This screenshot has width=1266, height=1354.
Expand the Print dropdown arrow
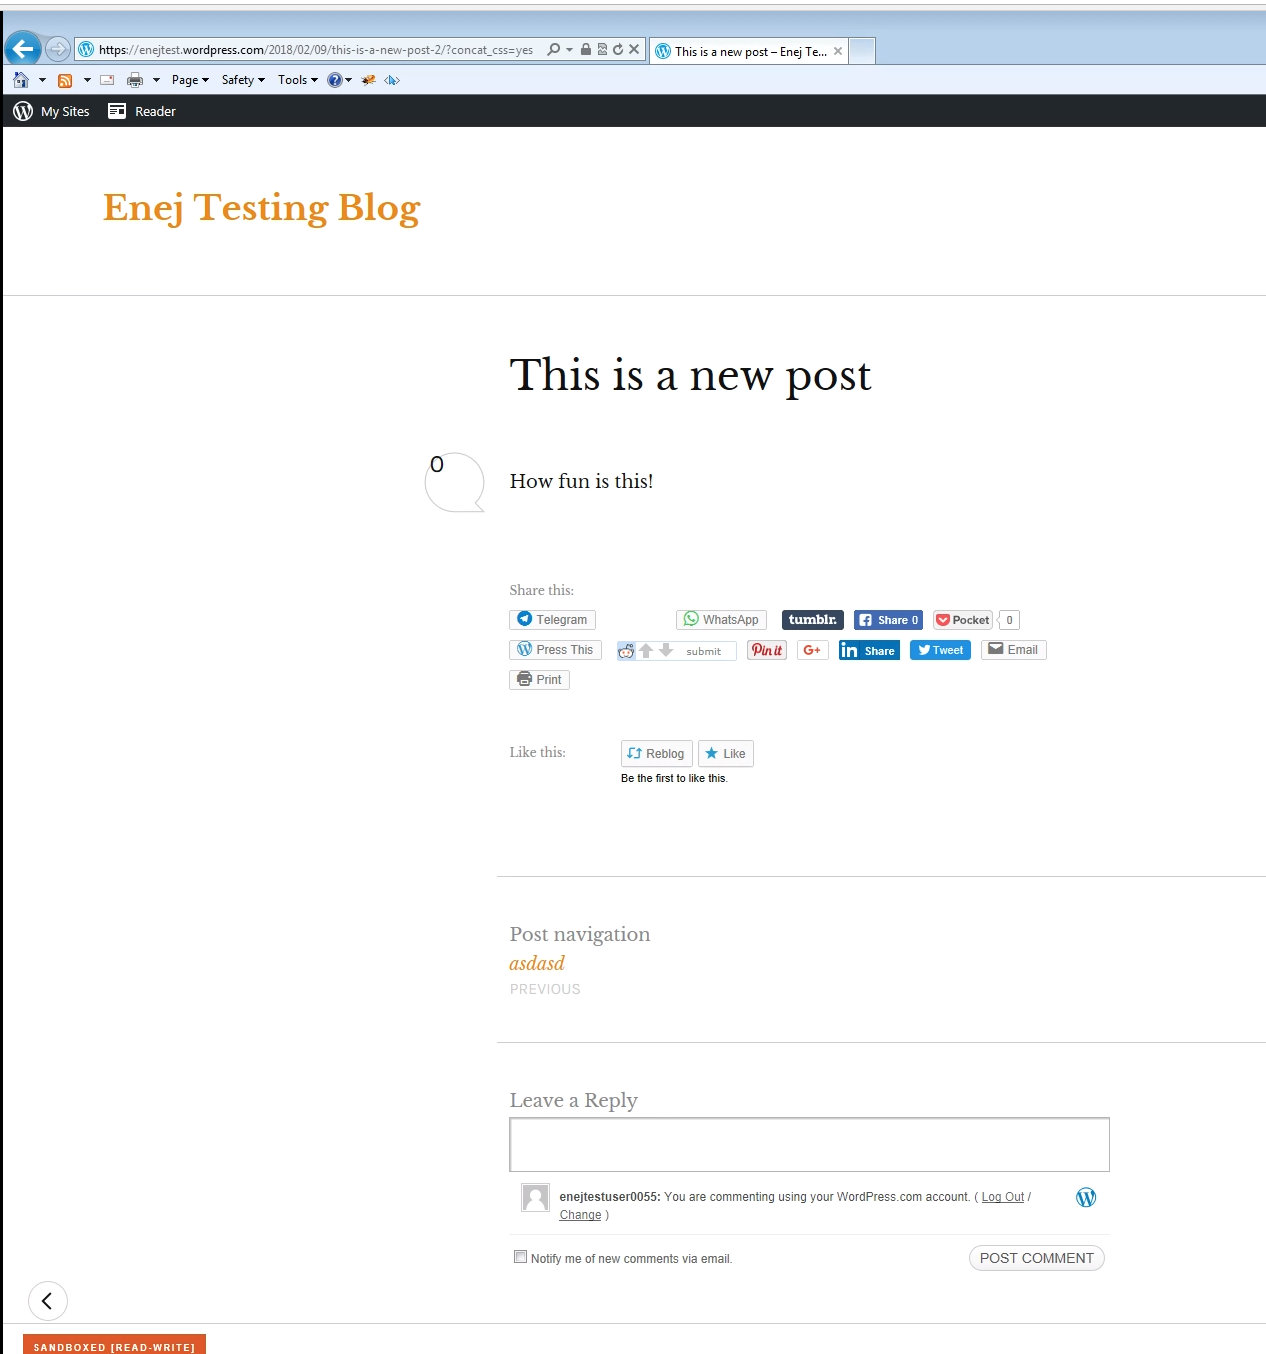click(x=156, y=80)
